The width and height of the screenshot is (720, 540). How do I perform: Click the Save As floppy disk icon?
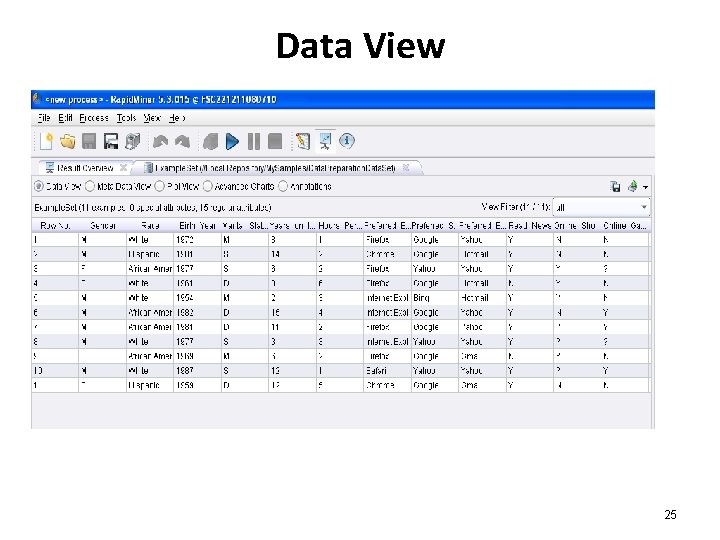pyautogui.click(x=111, y=141)
